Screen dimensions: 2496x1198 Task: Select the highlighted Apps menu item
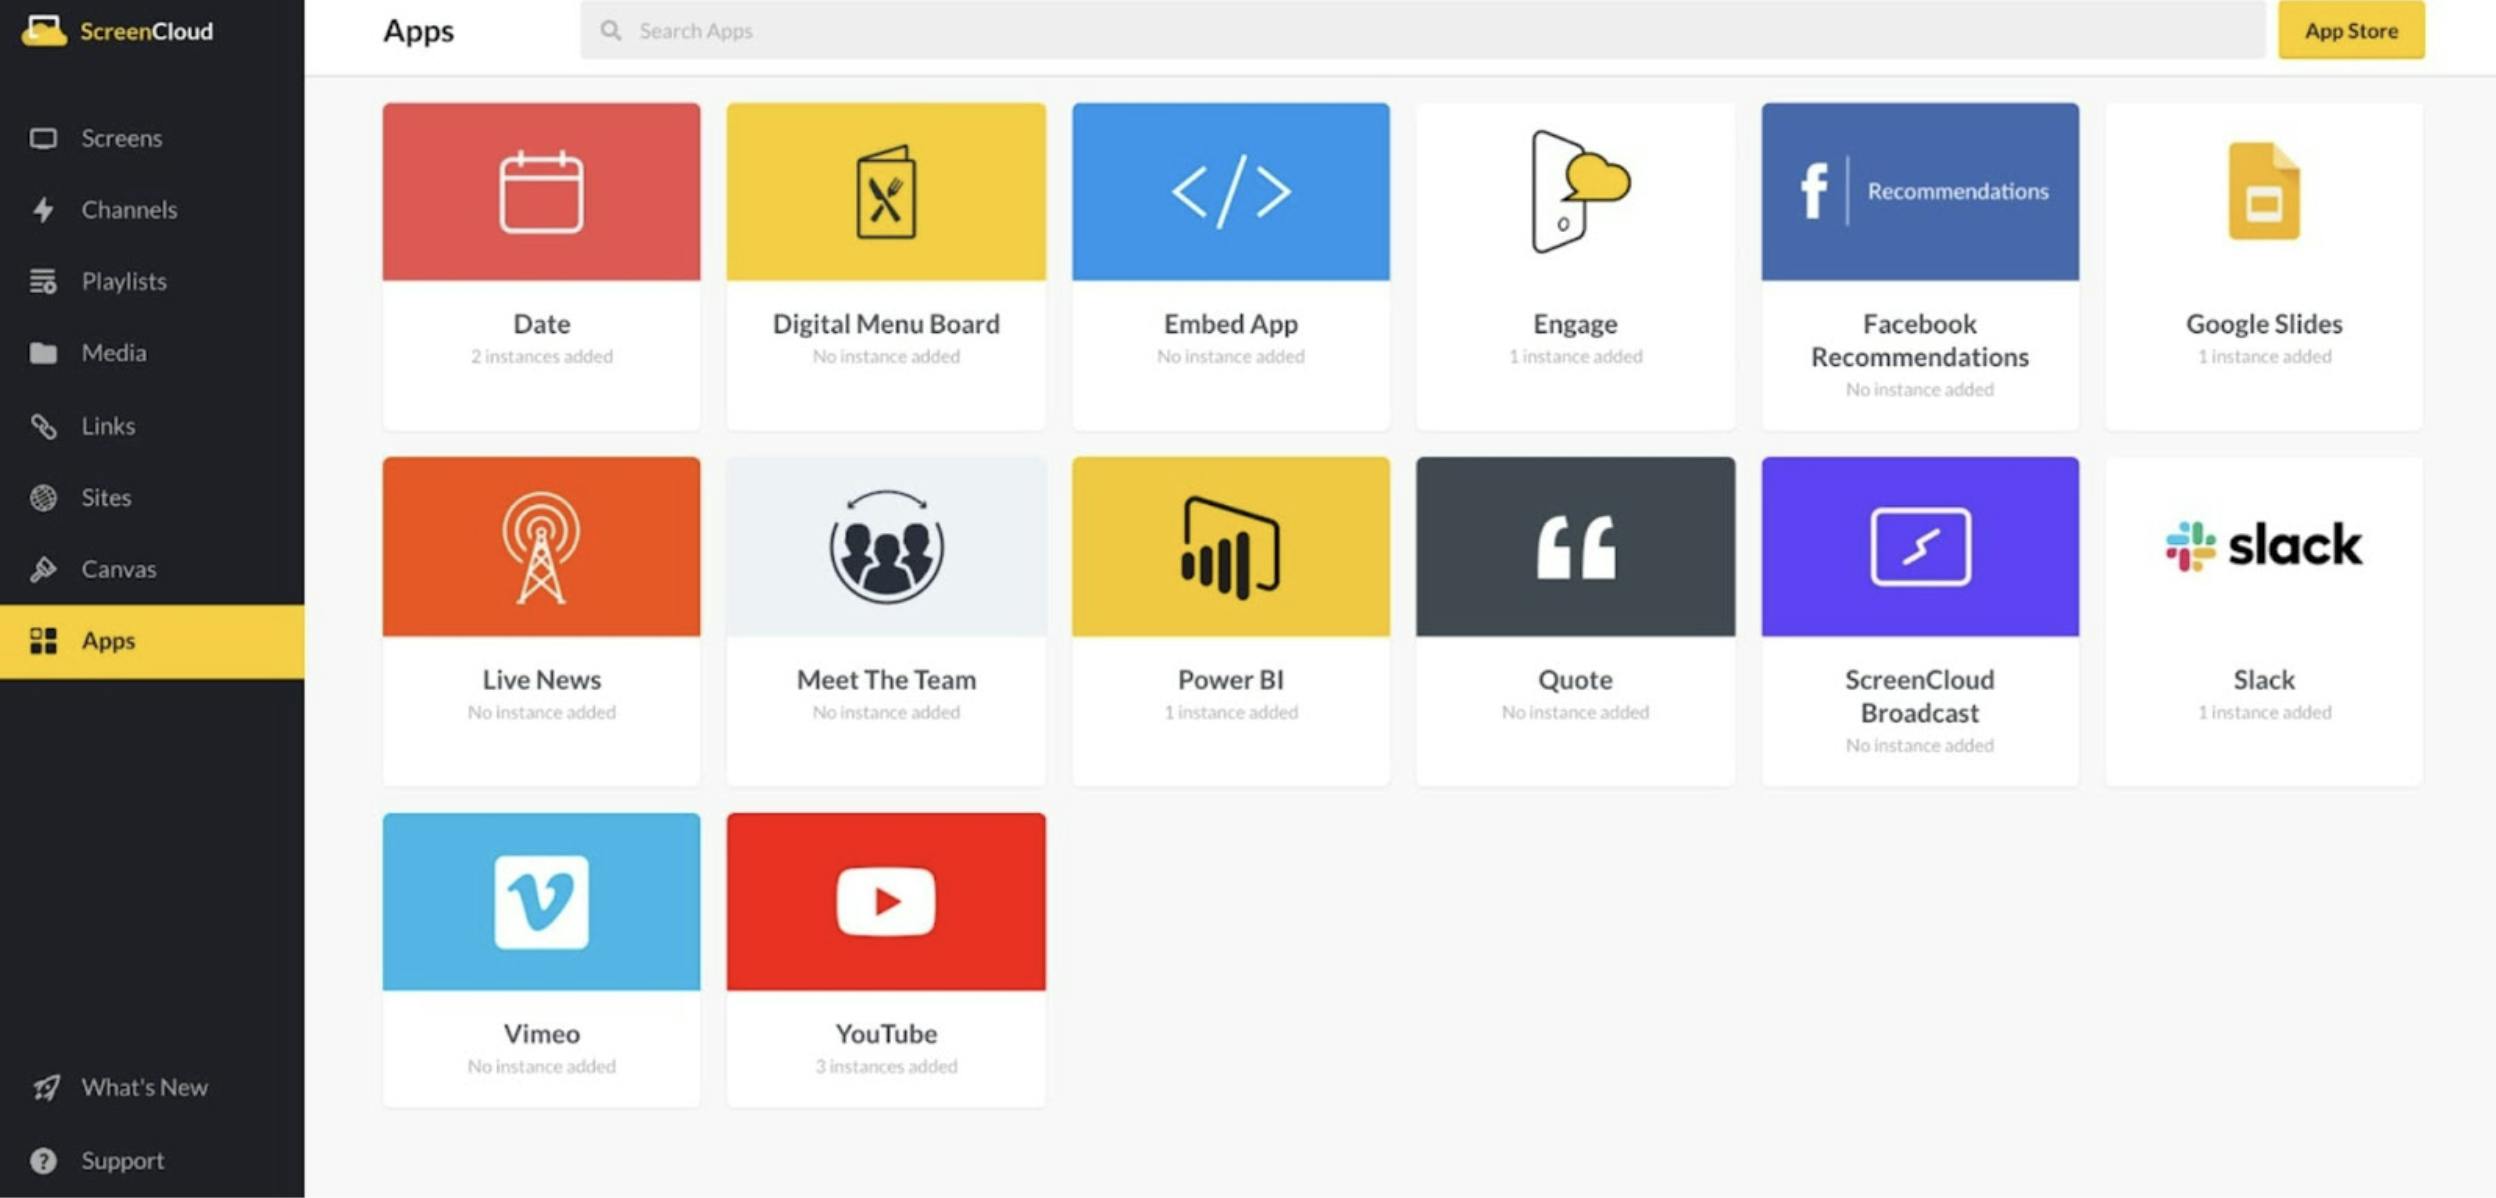click(152, 641)
